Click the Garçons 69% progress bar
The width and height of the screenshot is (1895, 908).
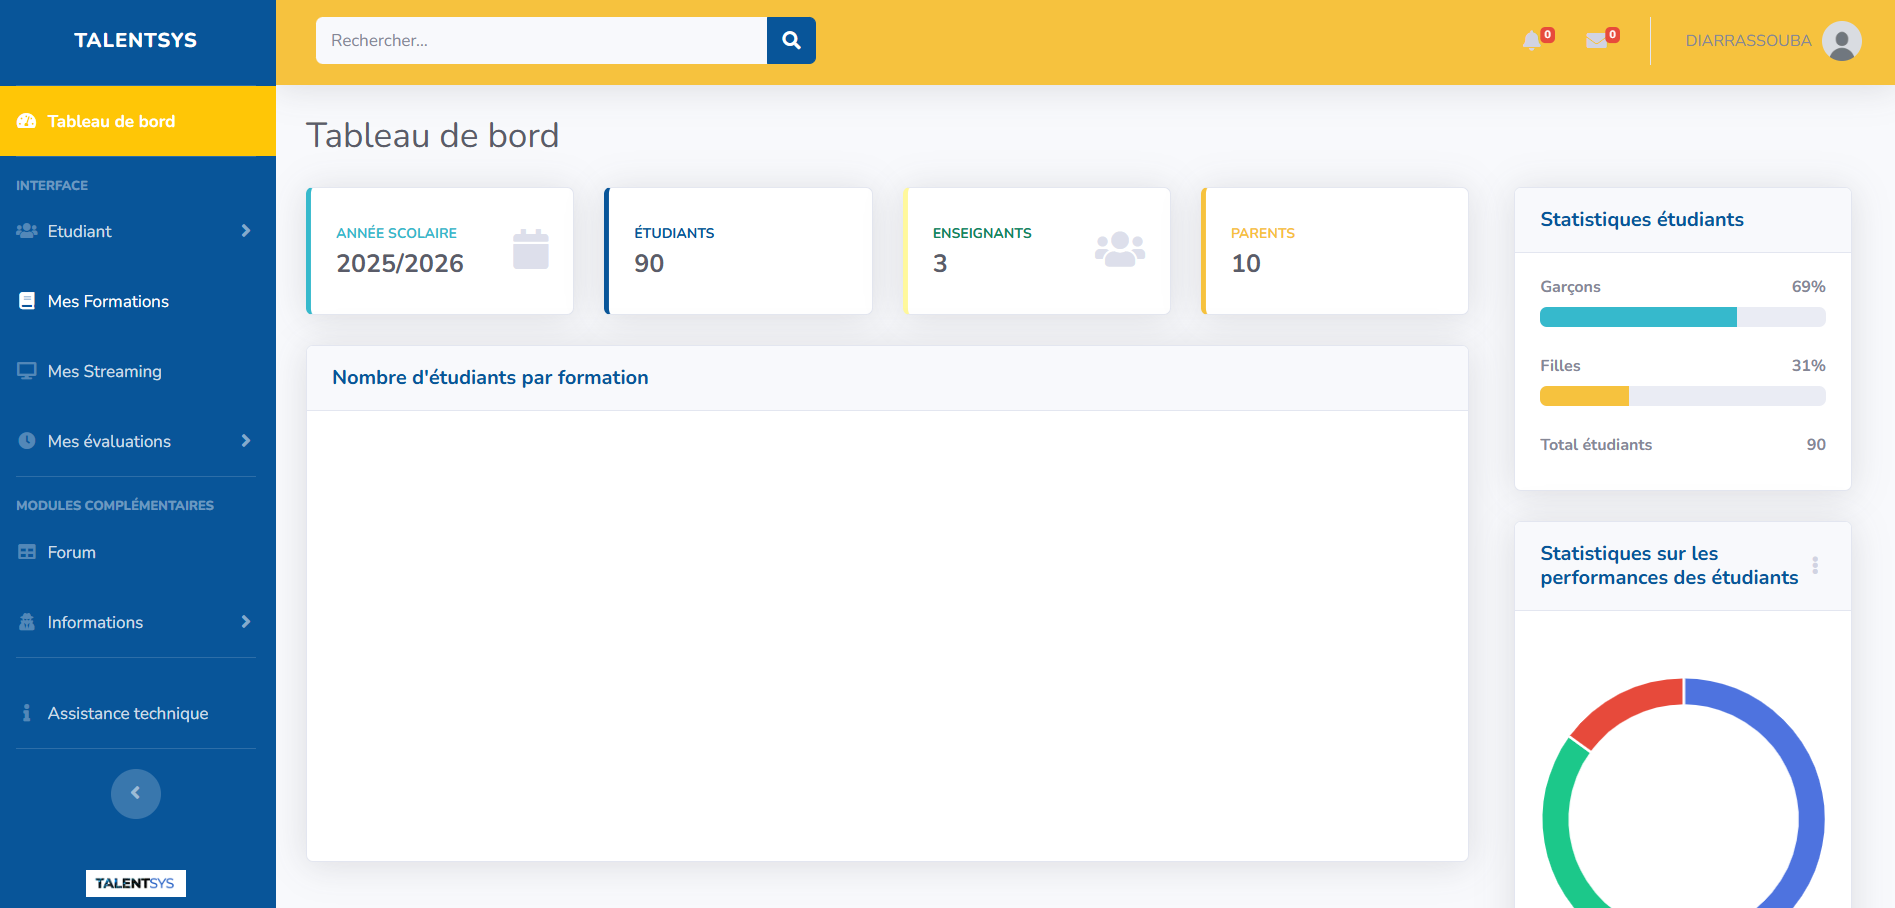[1682, 317]
